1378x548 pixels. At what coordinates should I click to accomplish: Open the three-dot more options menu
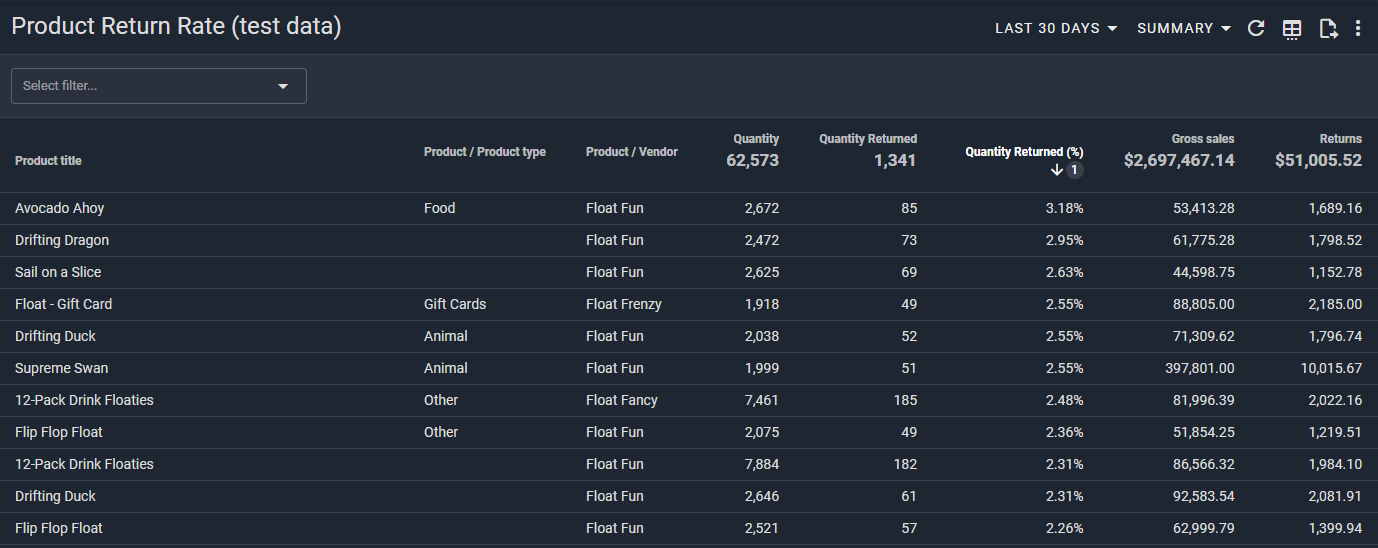pos(1358,29)
